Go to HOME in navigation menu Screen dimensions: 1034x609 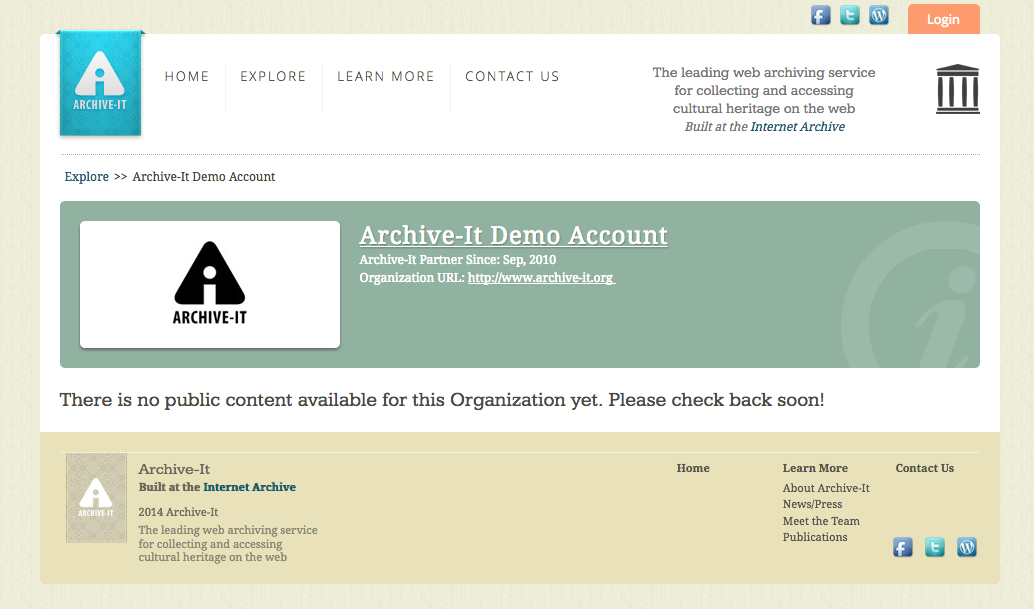(x=187, y=77)
